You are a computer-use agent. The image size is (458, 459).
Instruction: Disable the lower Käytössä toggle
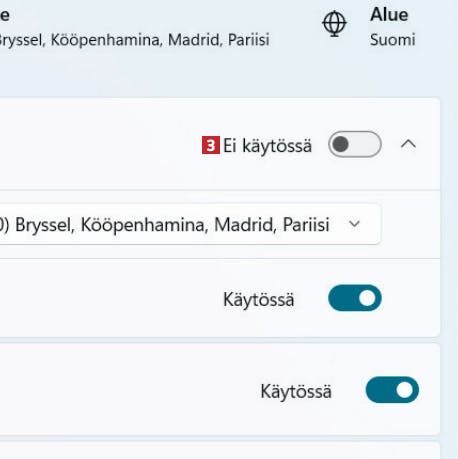(392, 390)
